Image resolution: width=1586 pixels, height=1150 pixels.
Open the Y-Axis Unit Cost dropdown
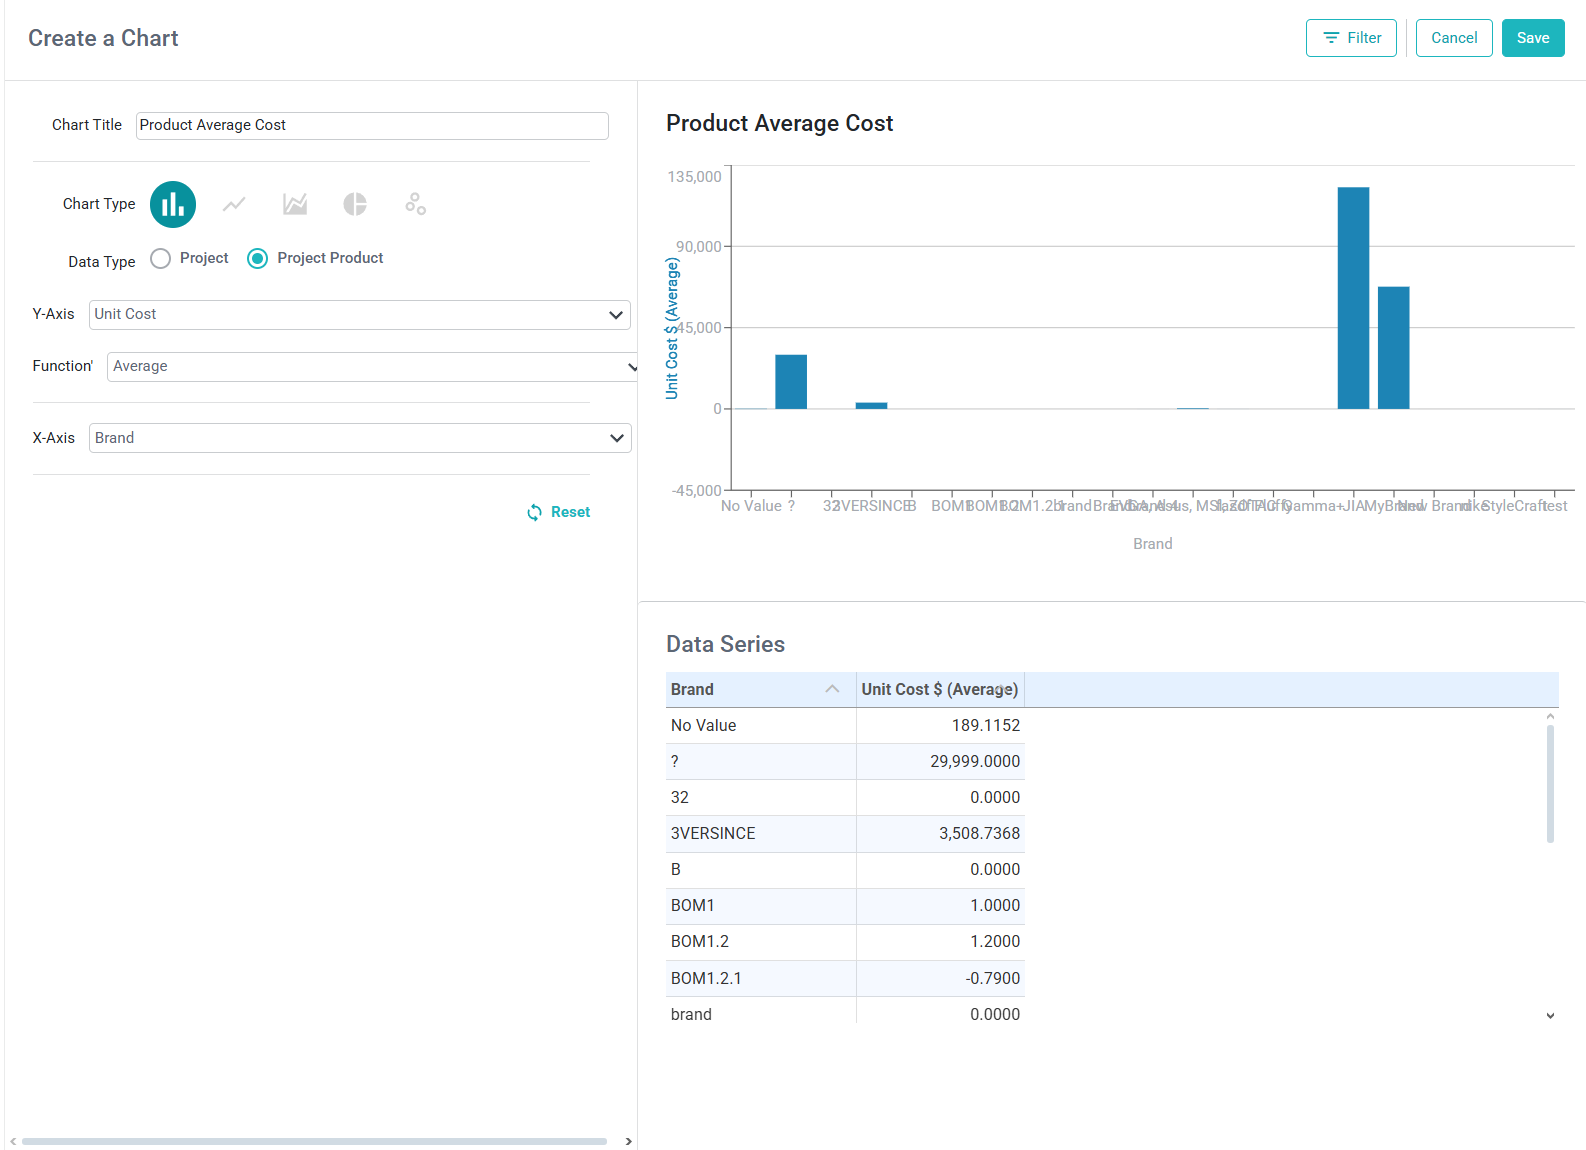[x=360, y=314]
